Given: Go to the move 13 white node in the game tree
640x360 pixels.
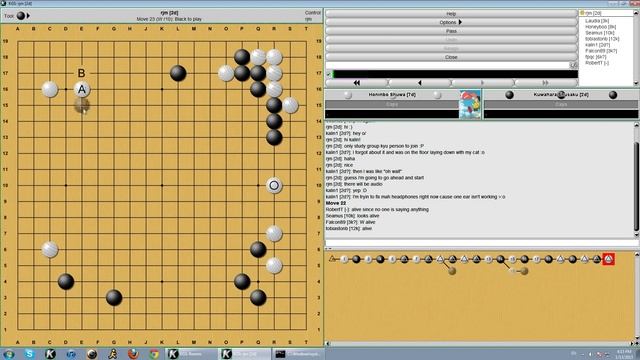Looking at the screenshot, I should [x=489, y=259].
